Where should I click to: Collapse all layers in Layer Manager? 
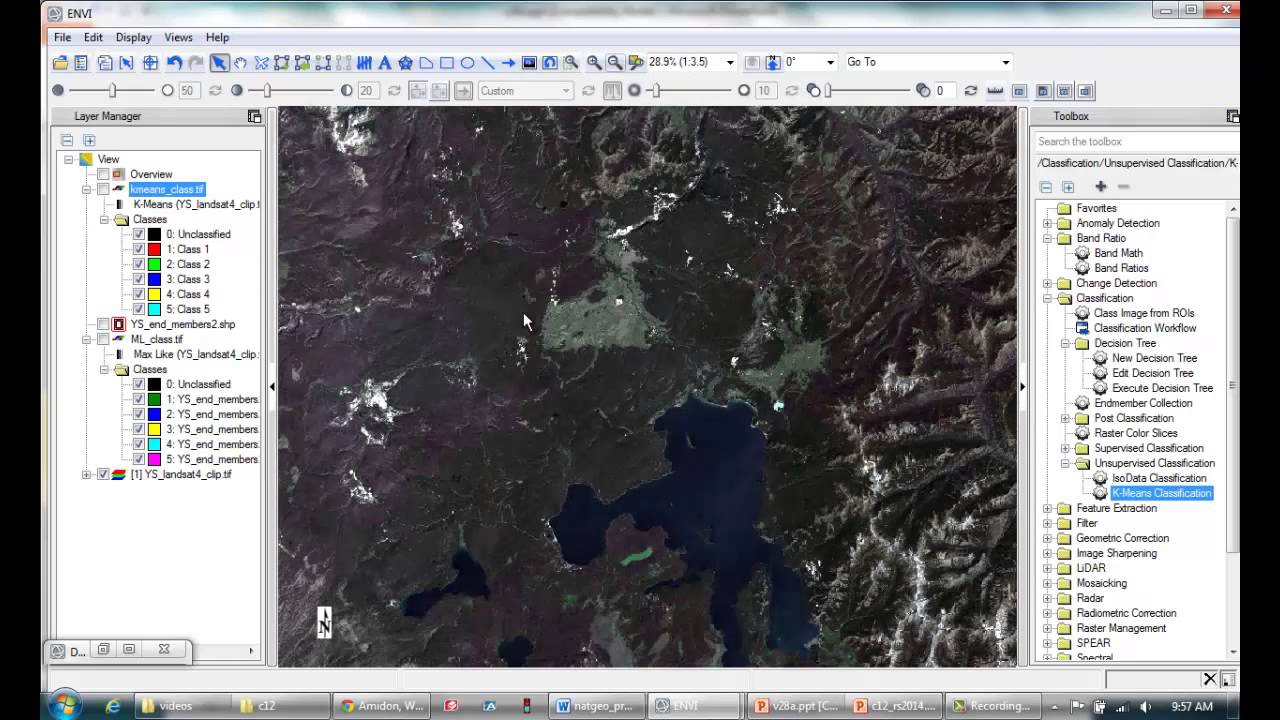[x=67, y=140]
